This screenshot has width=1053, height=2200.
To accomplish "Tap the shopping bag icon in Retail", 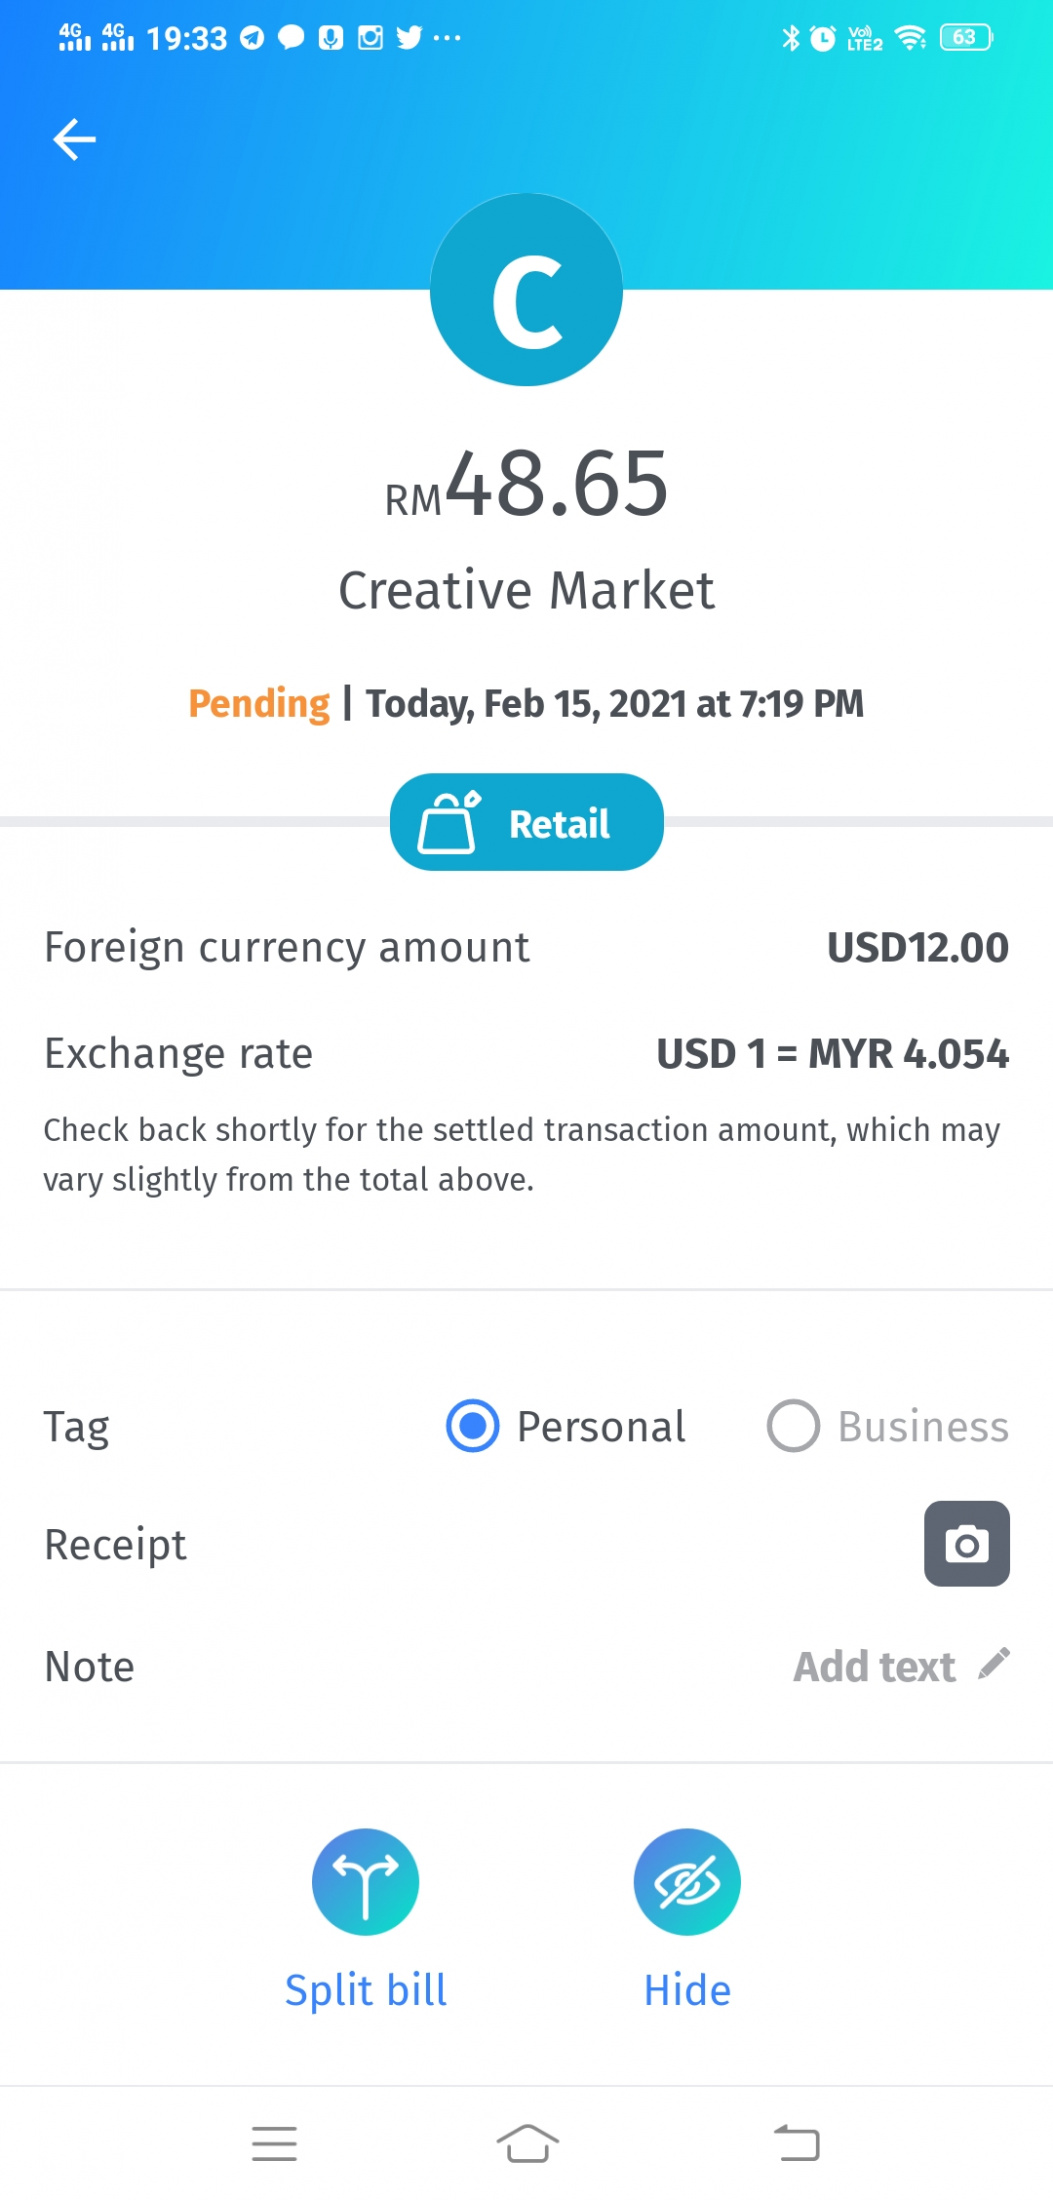I will [448, 822].
